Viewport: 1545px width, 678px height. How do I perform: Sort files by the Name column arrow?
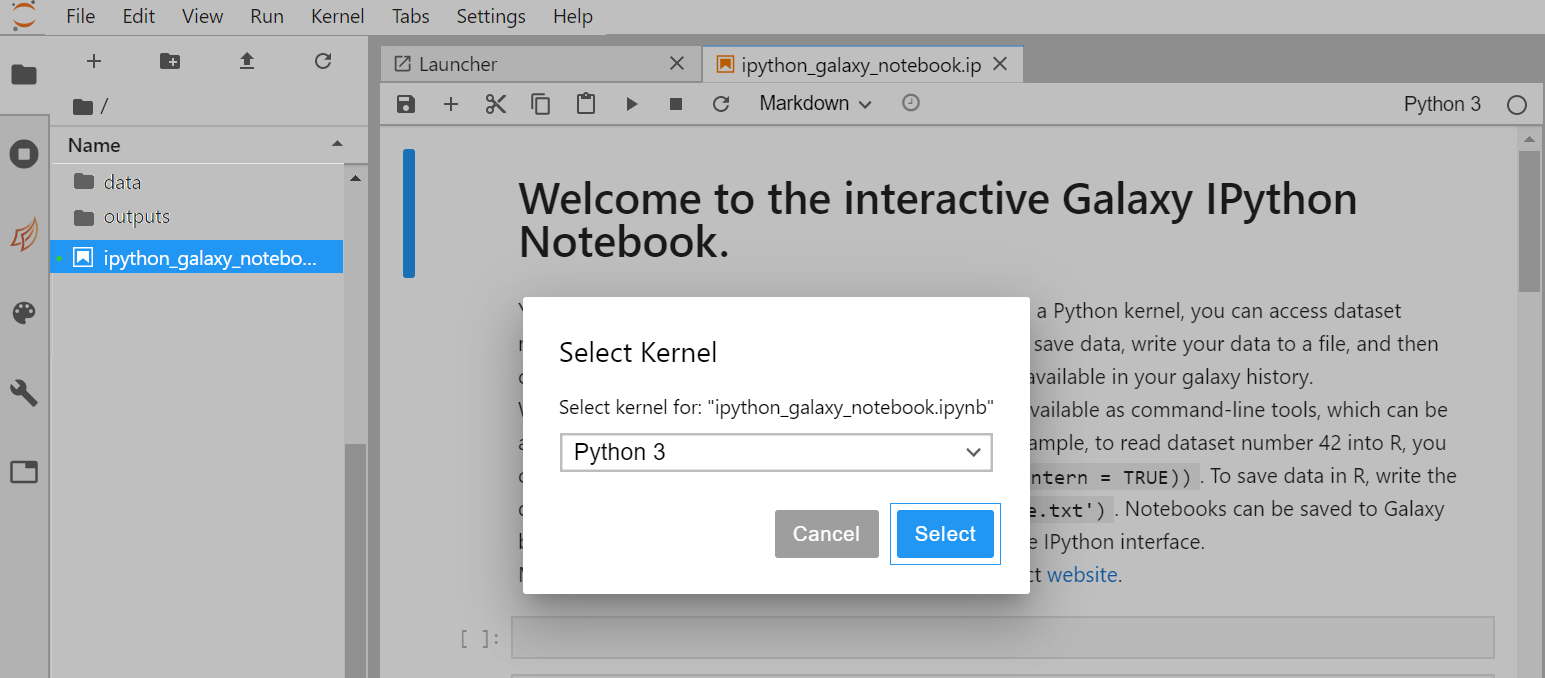[x=337, y=145]
